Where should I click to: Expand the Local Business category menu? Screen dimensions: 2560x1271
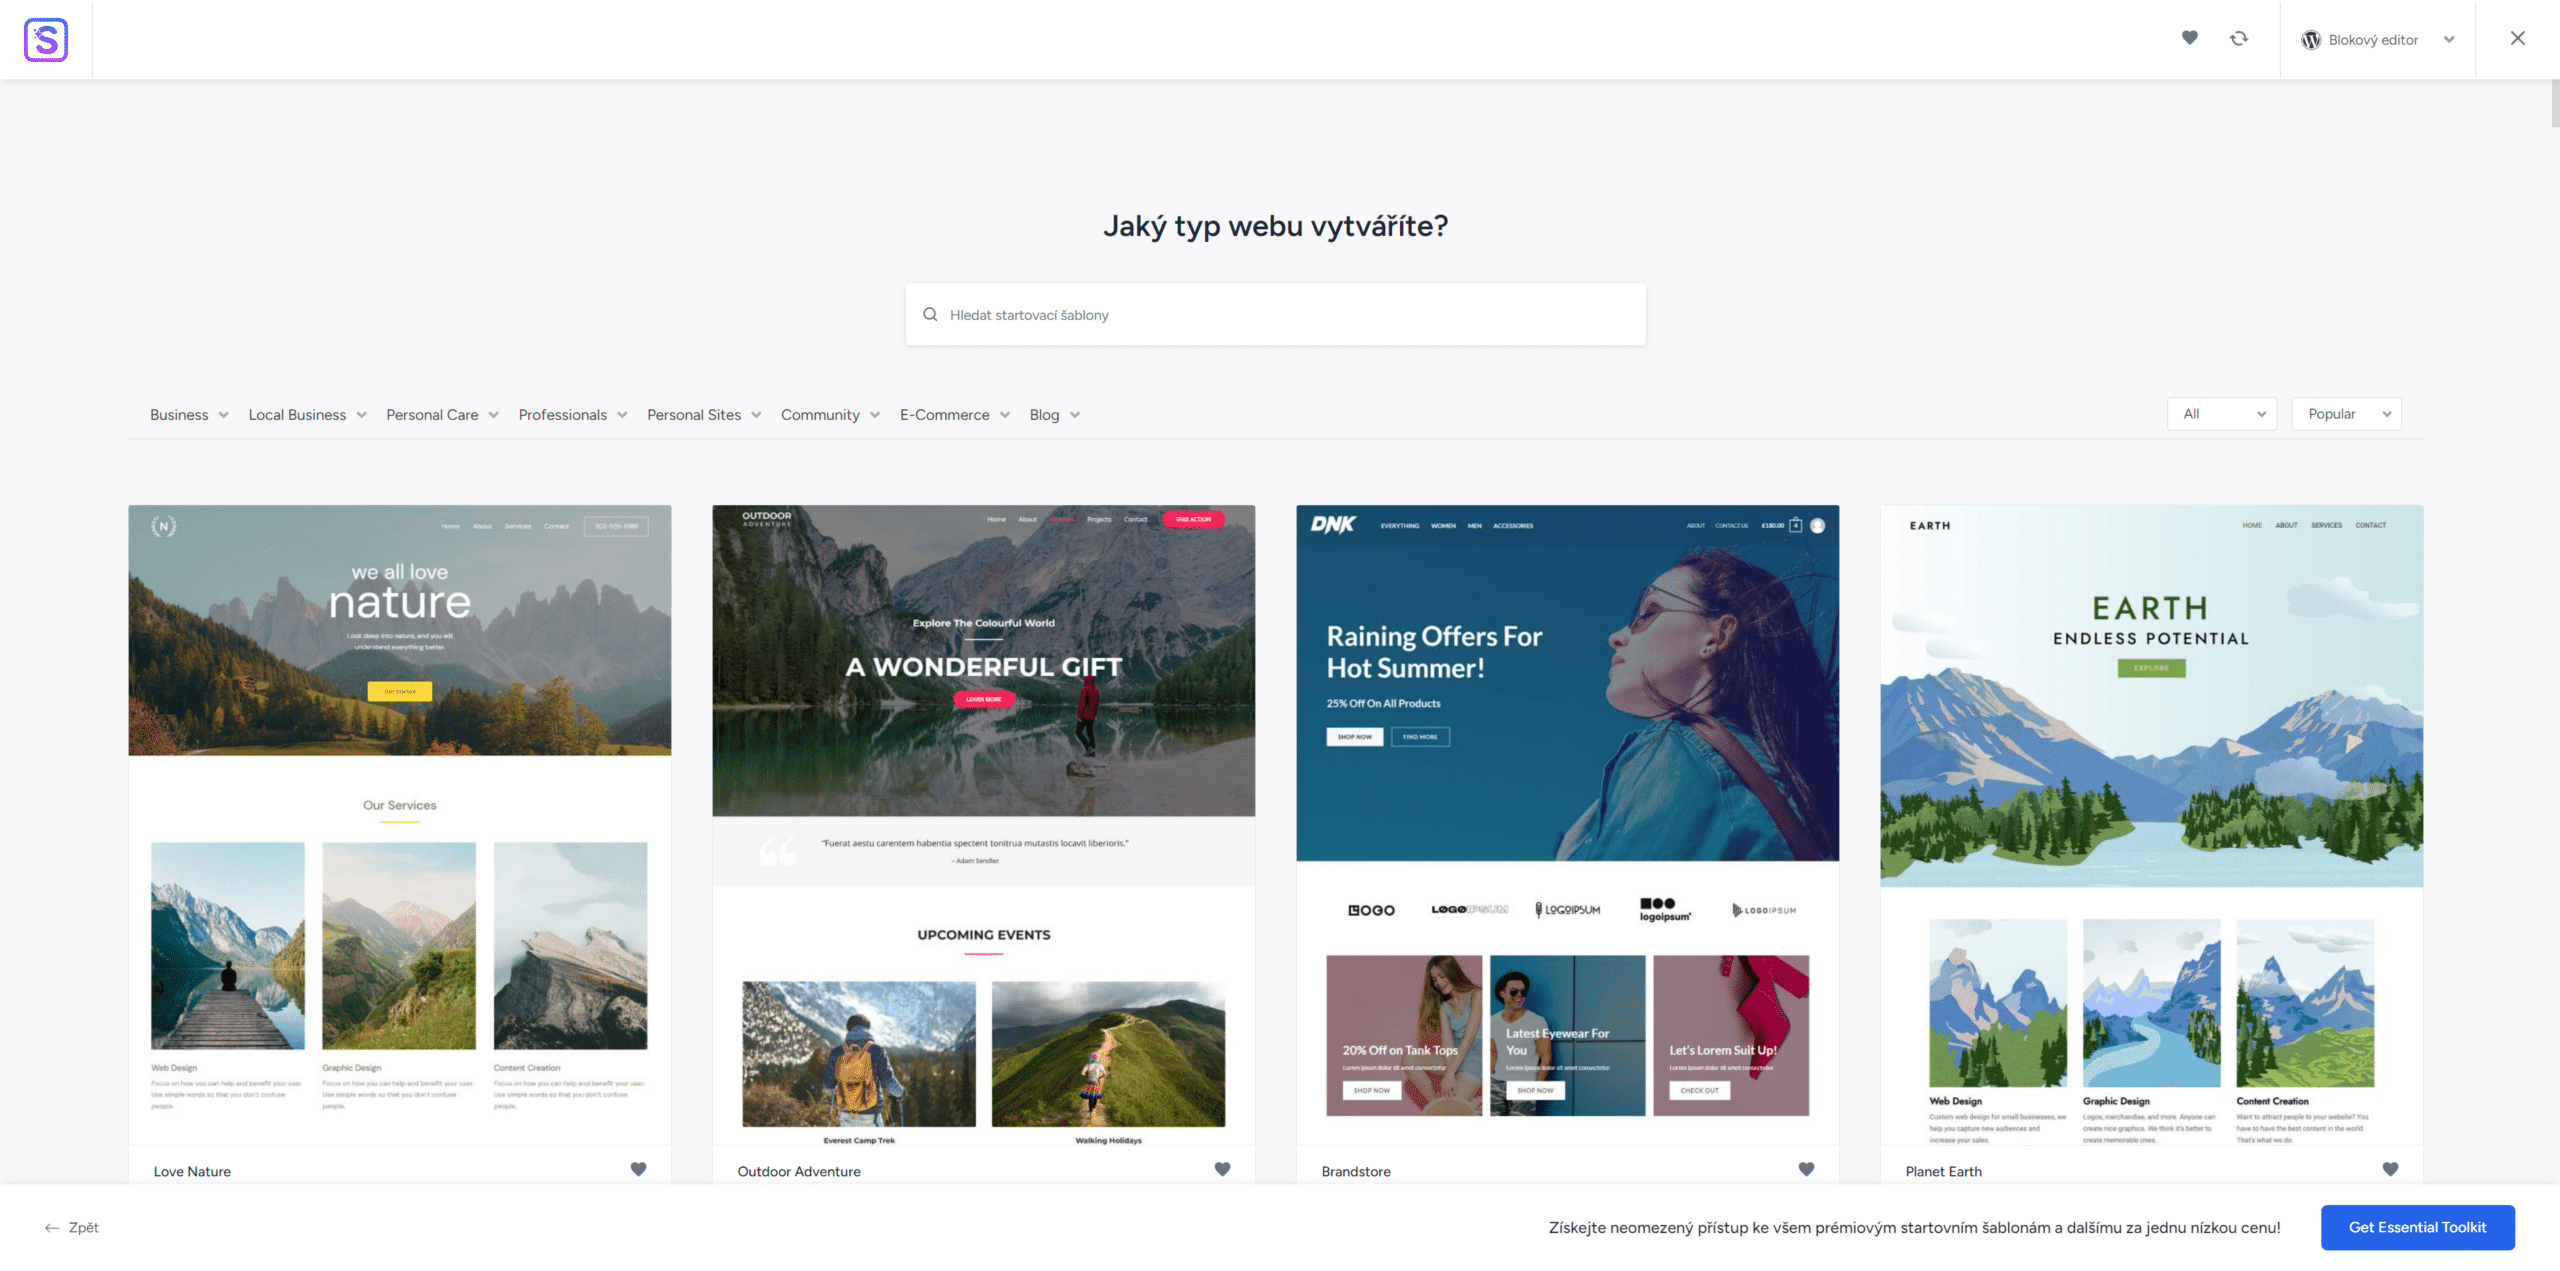tap(307, 414)
